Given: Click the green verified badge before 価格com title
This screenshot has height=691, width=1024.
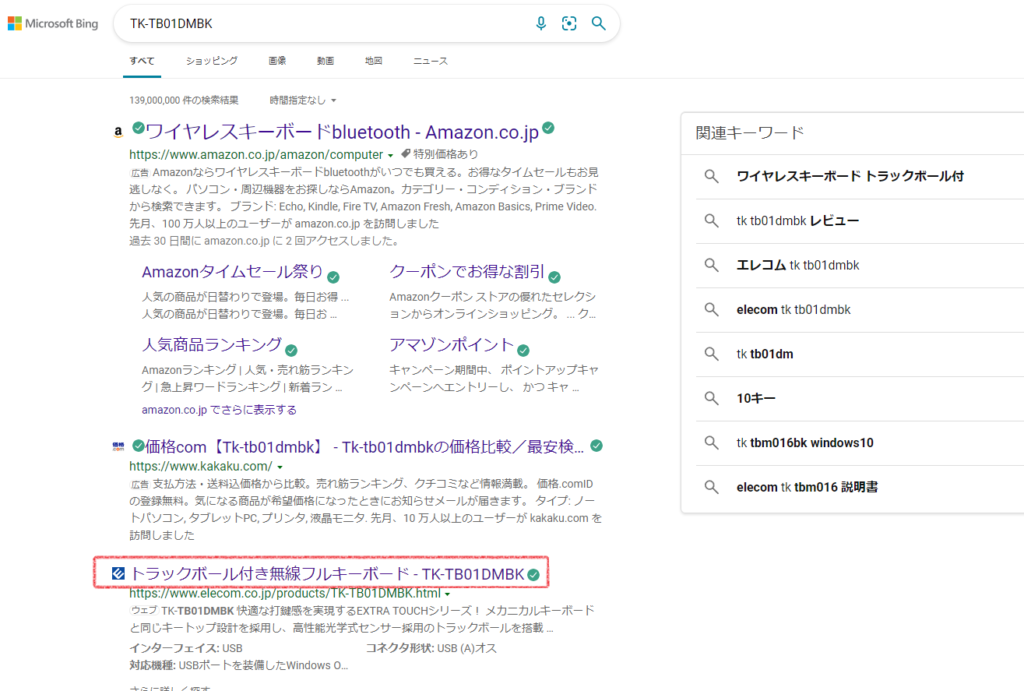Looking at the screenshot, I should 138,445.
